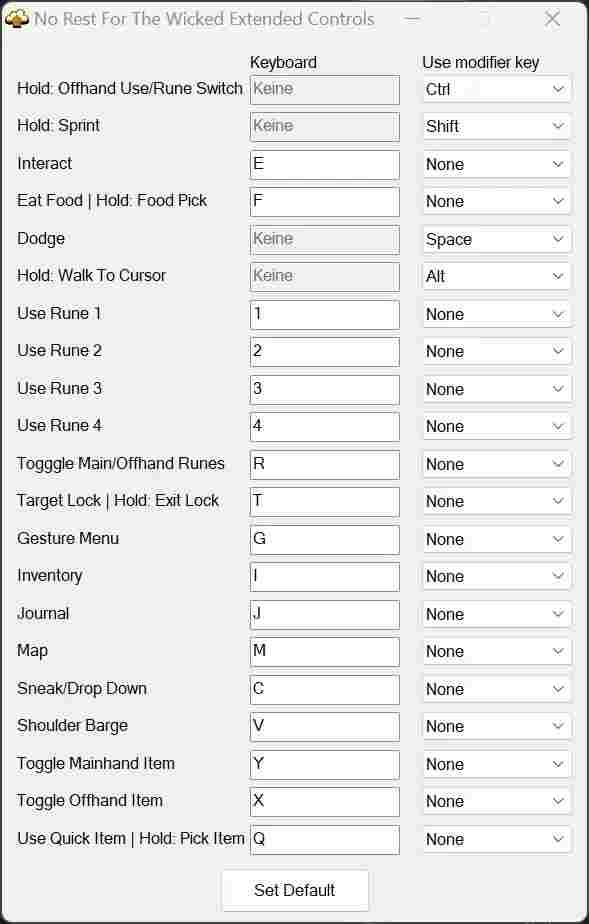Screen dimensions: 589x924
Task: Click the Use Quick Item key field
Action: point(325,840)
